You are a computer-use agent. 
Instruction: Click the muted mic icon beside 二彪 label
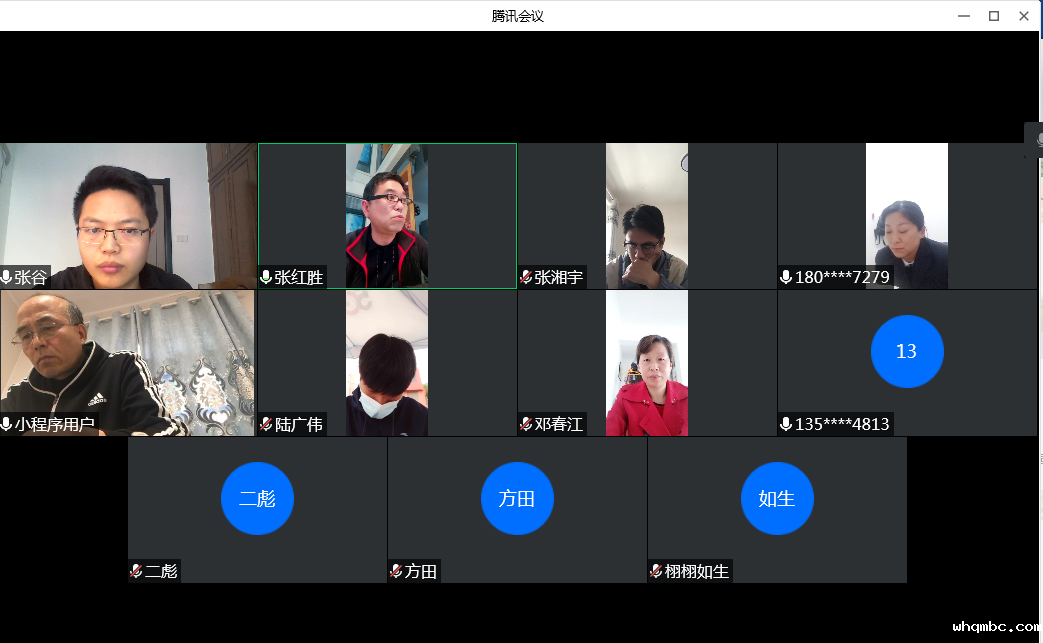click(136, 571)
